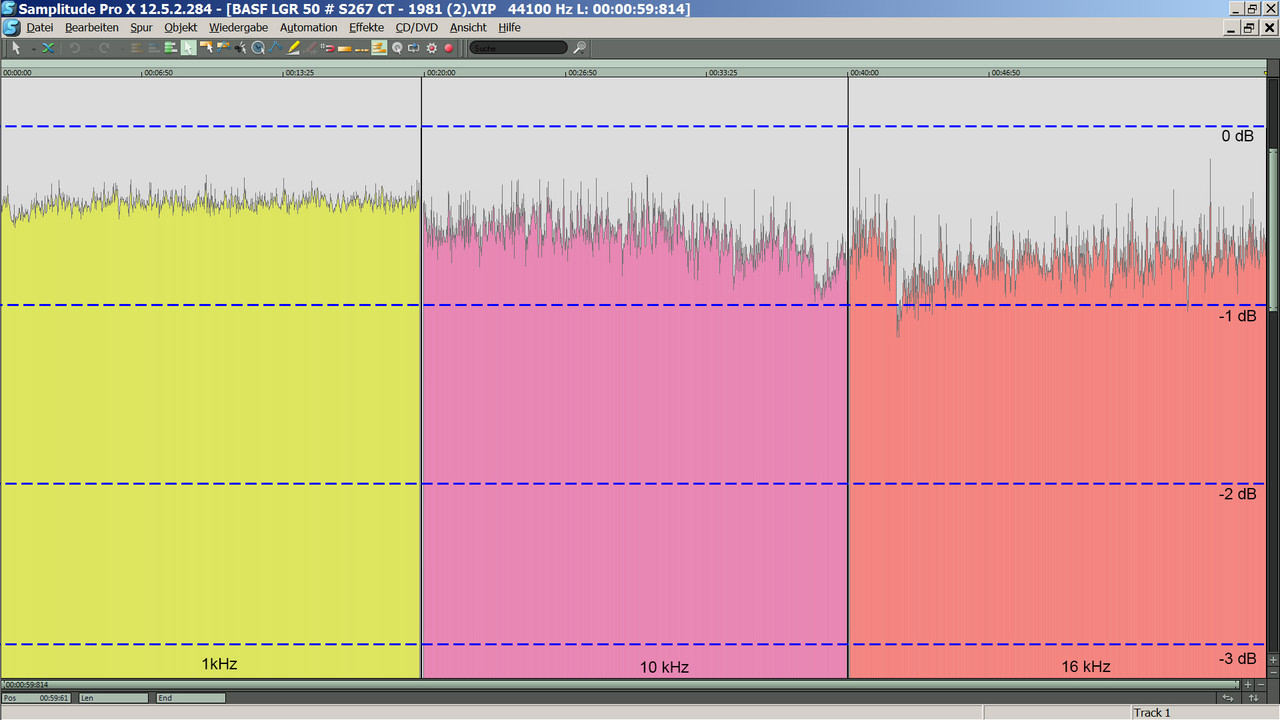1280x720 pixels.
Task: Click the search magnifier button
Action: pyautogui.click(x=580, y=47)
